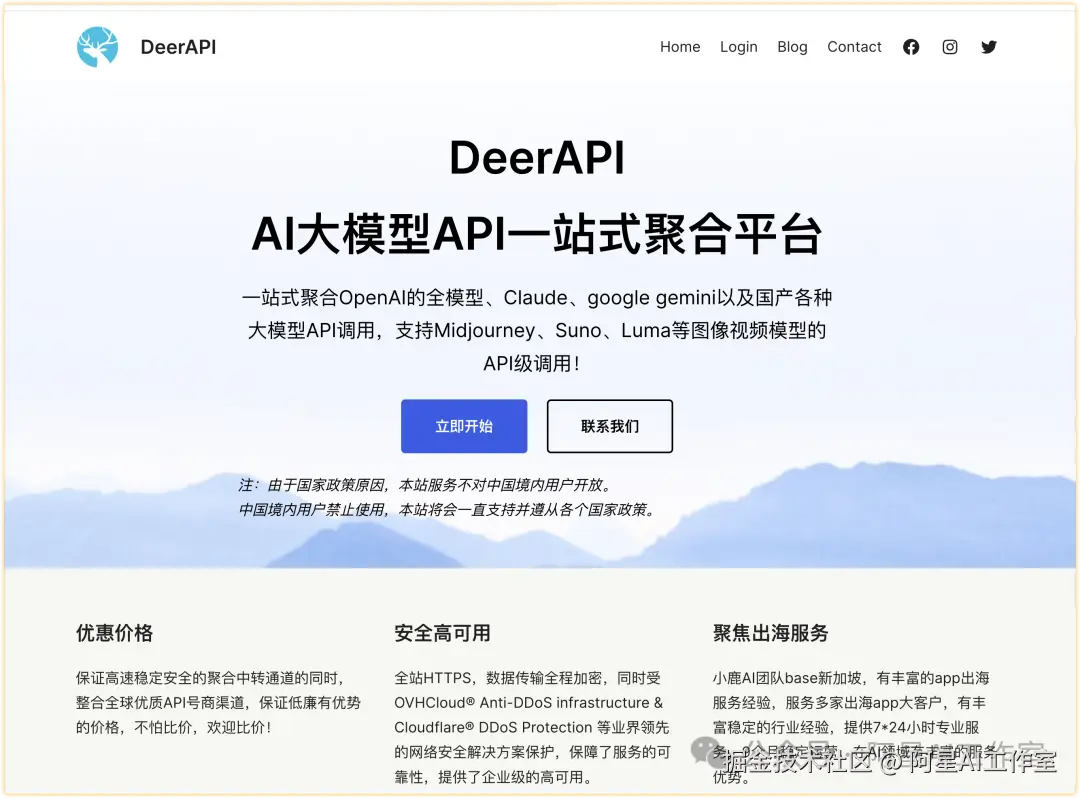This screenshot has width=1080, height=798.
Task: Click the paragraph starting 保证高速稳定安全
Action: pos(218,702)
